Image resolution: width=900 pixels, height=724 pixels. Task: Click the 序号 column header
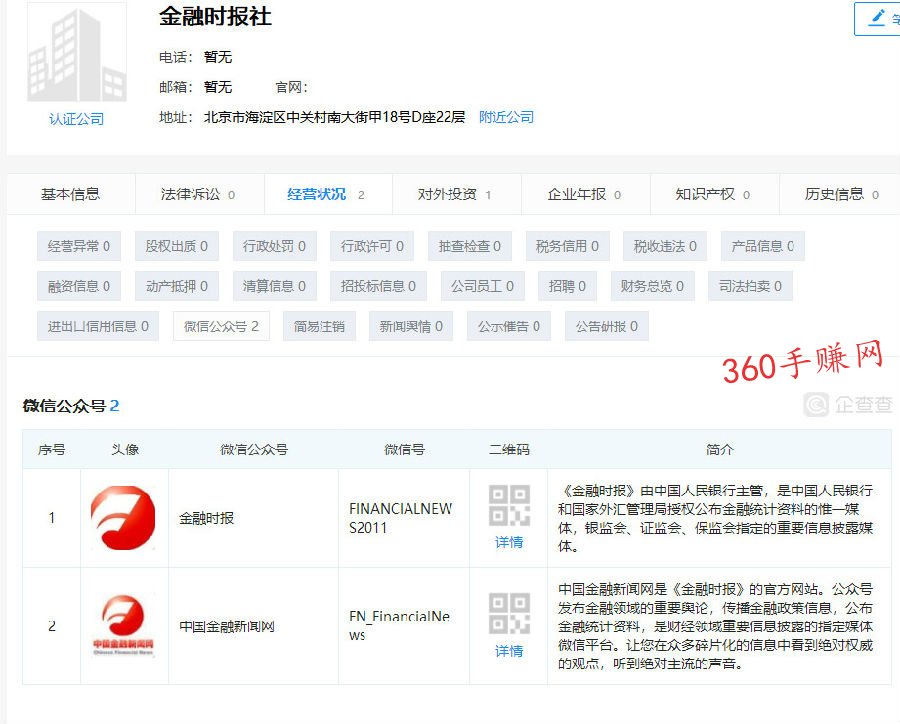point(52,450)
